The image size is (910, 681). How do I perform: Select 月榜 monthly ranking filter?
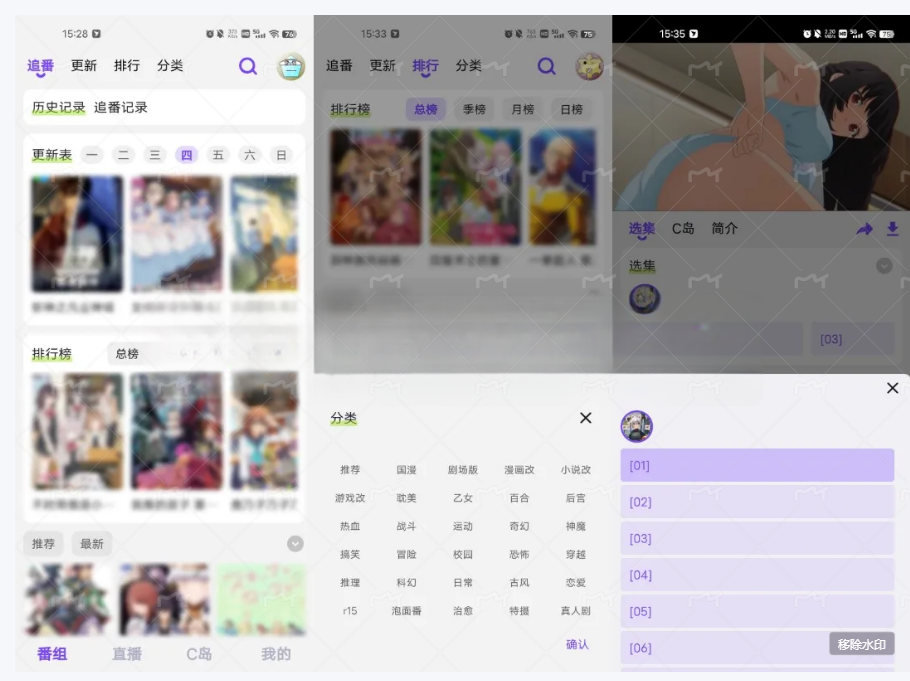click(523, 109)
